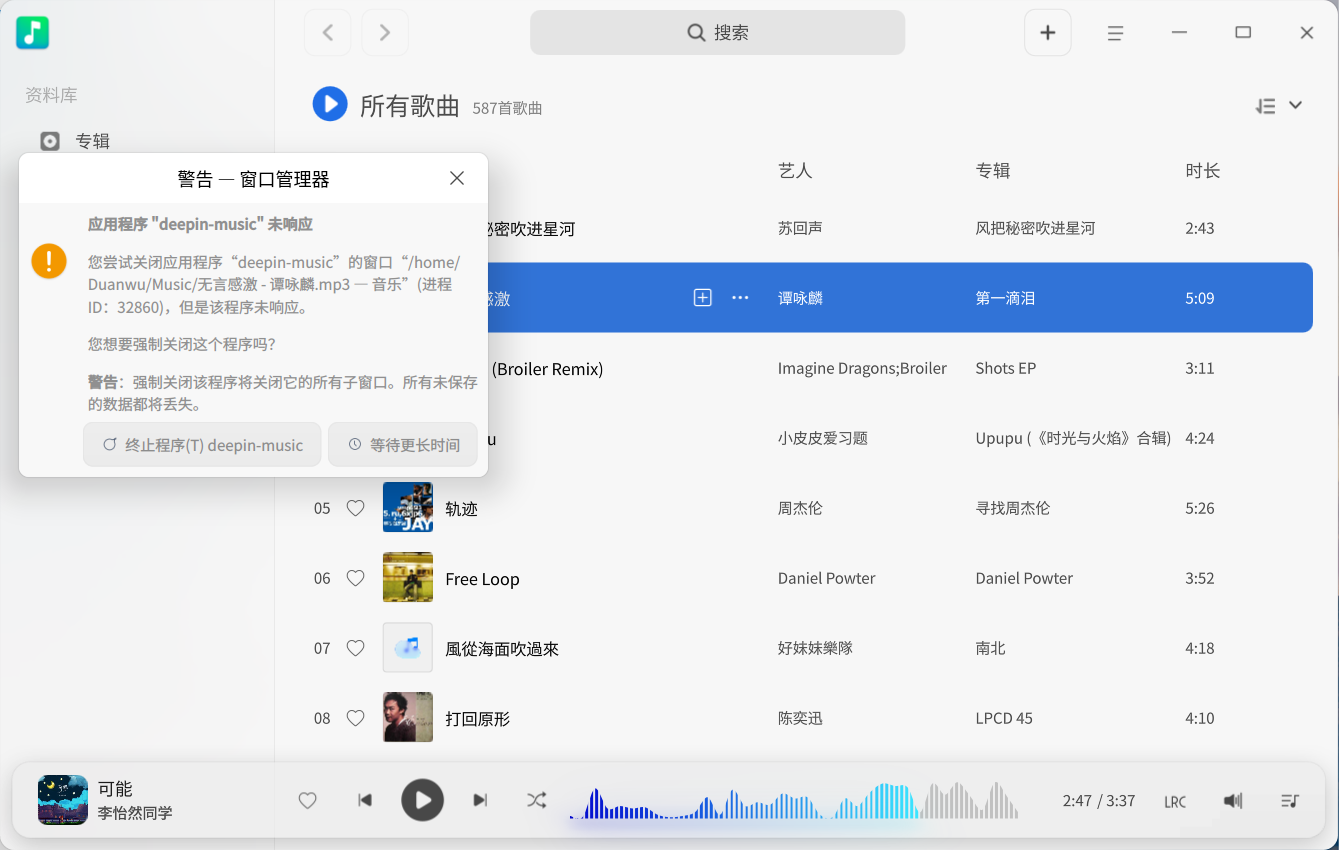This screenshot has height=850, width=1339.
Task: Click the 打回原形 album cover thumbnail
Action: (408, 717)
